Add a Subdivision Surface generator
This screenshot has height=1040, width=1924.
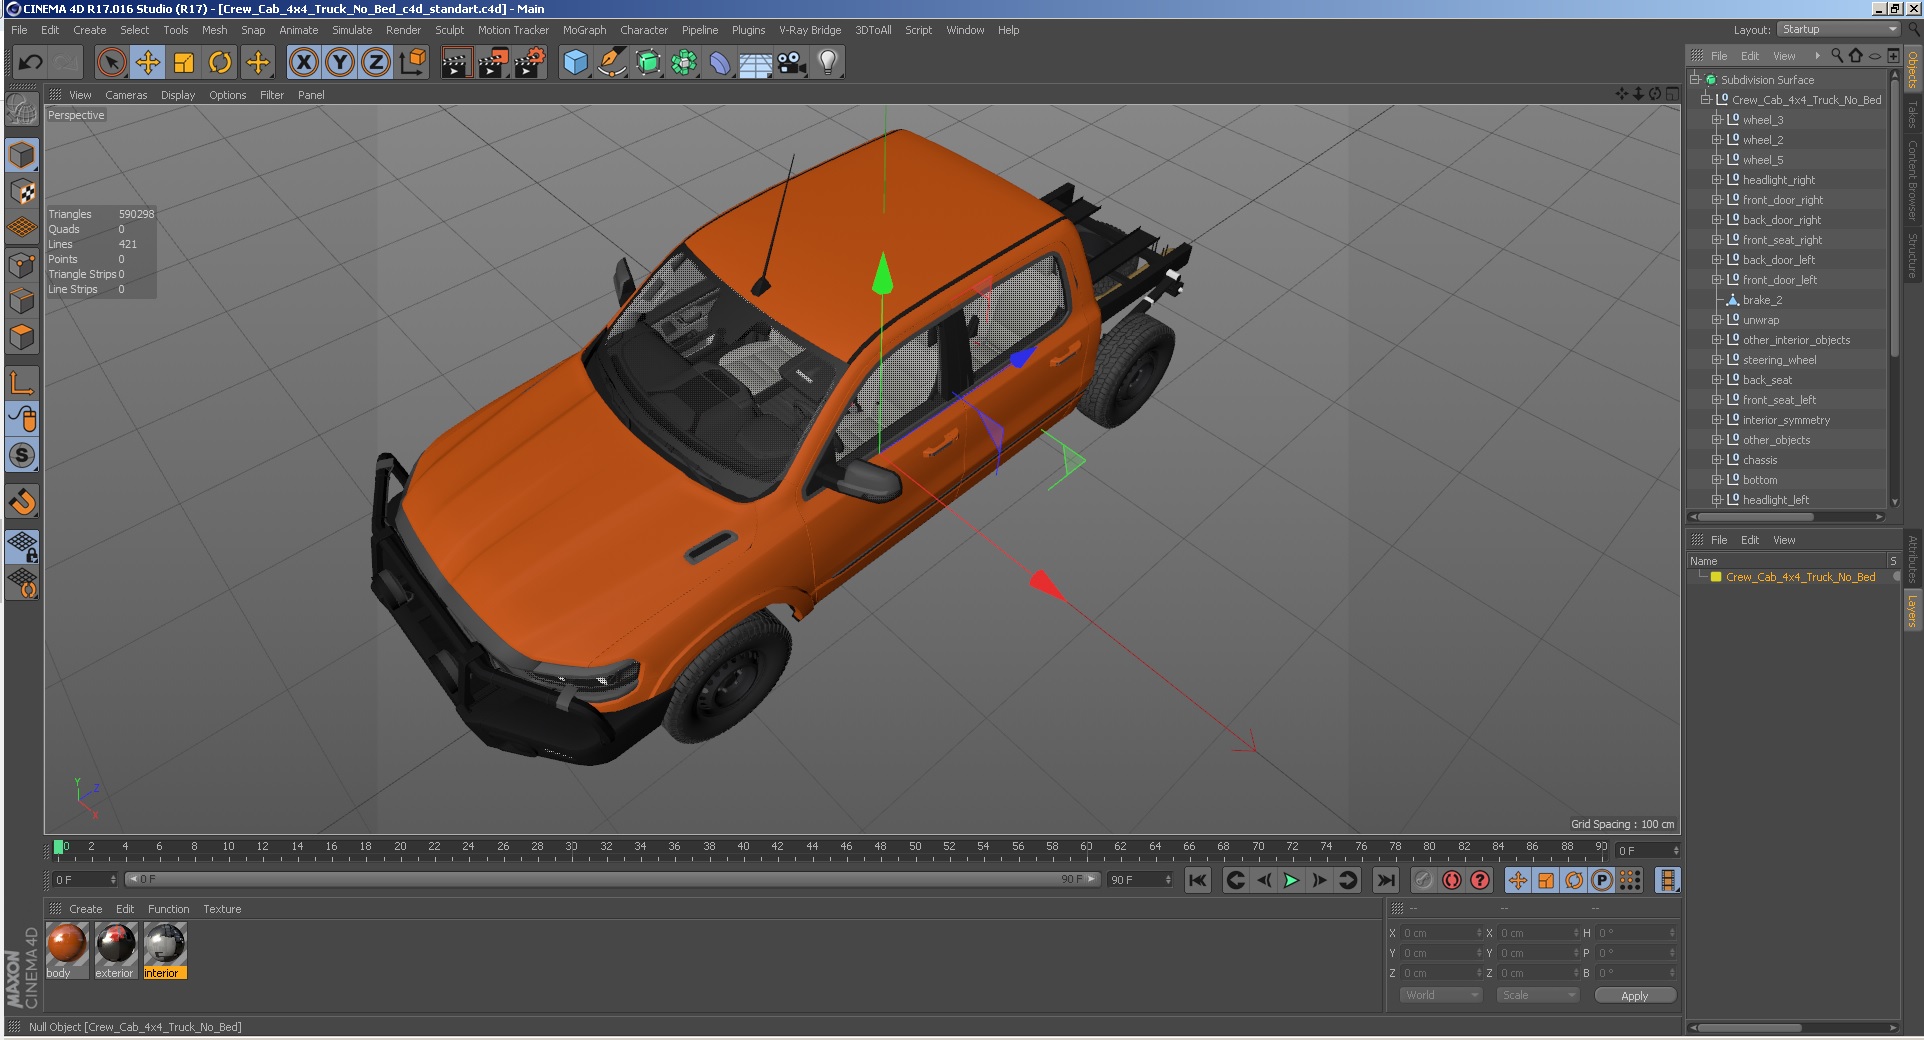pos(648,63)
